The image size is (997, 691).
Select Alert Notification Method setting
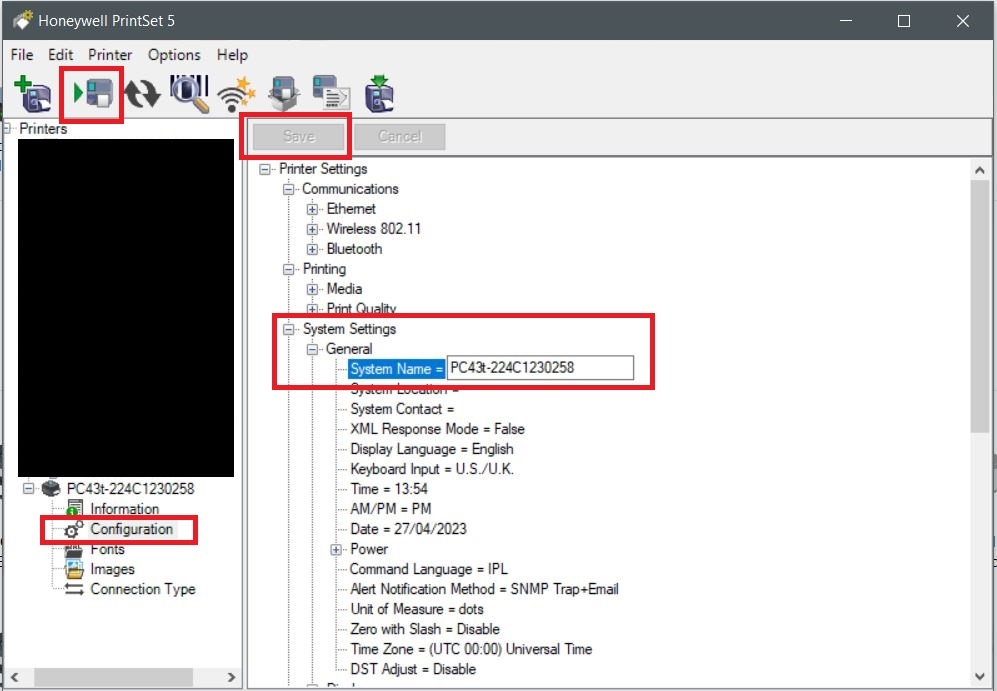tap(484, 589)
